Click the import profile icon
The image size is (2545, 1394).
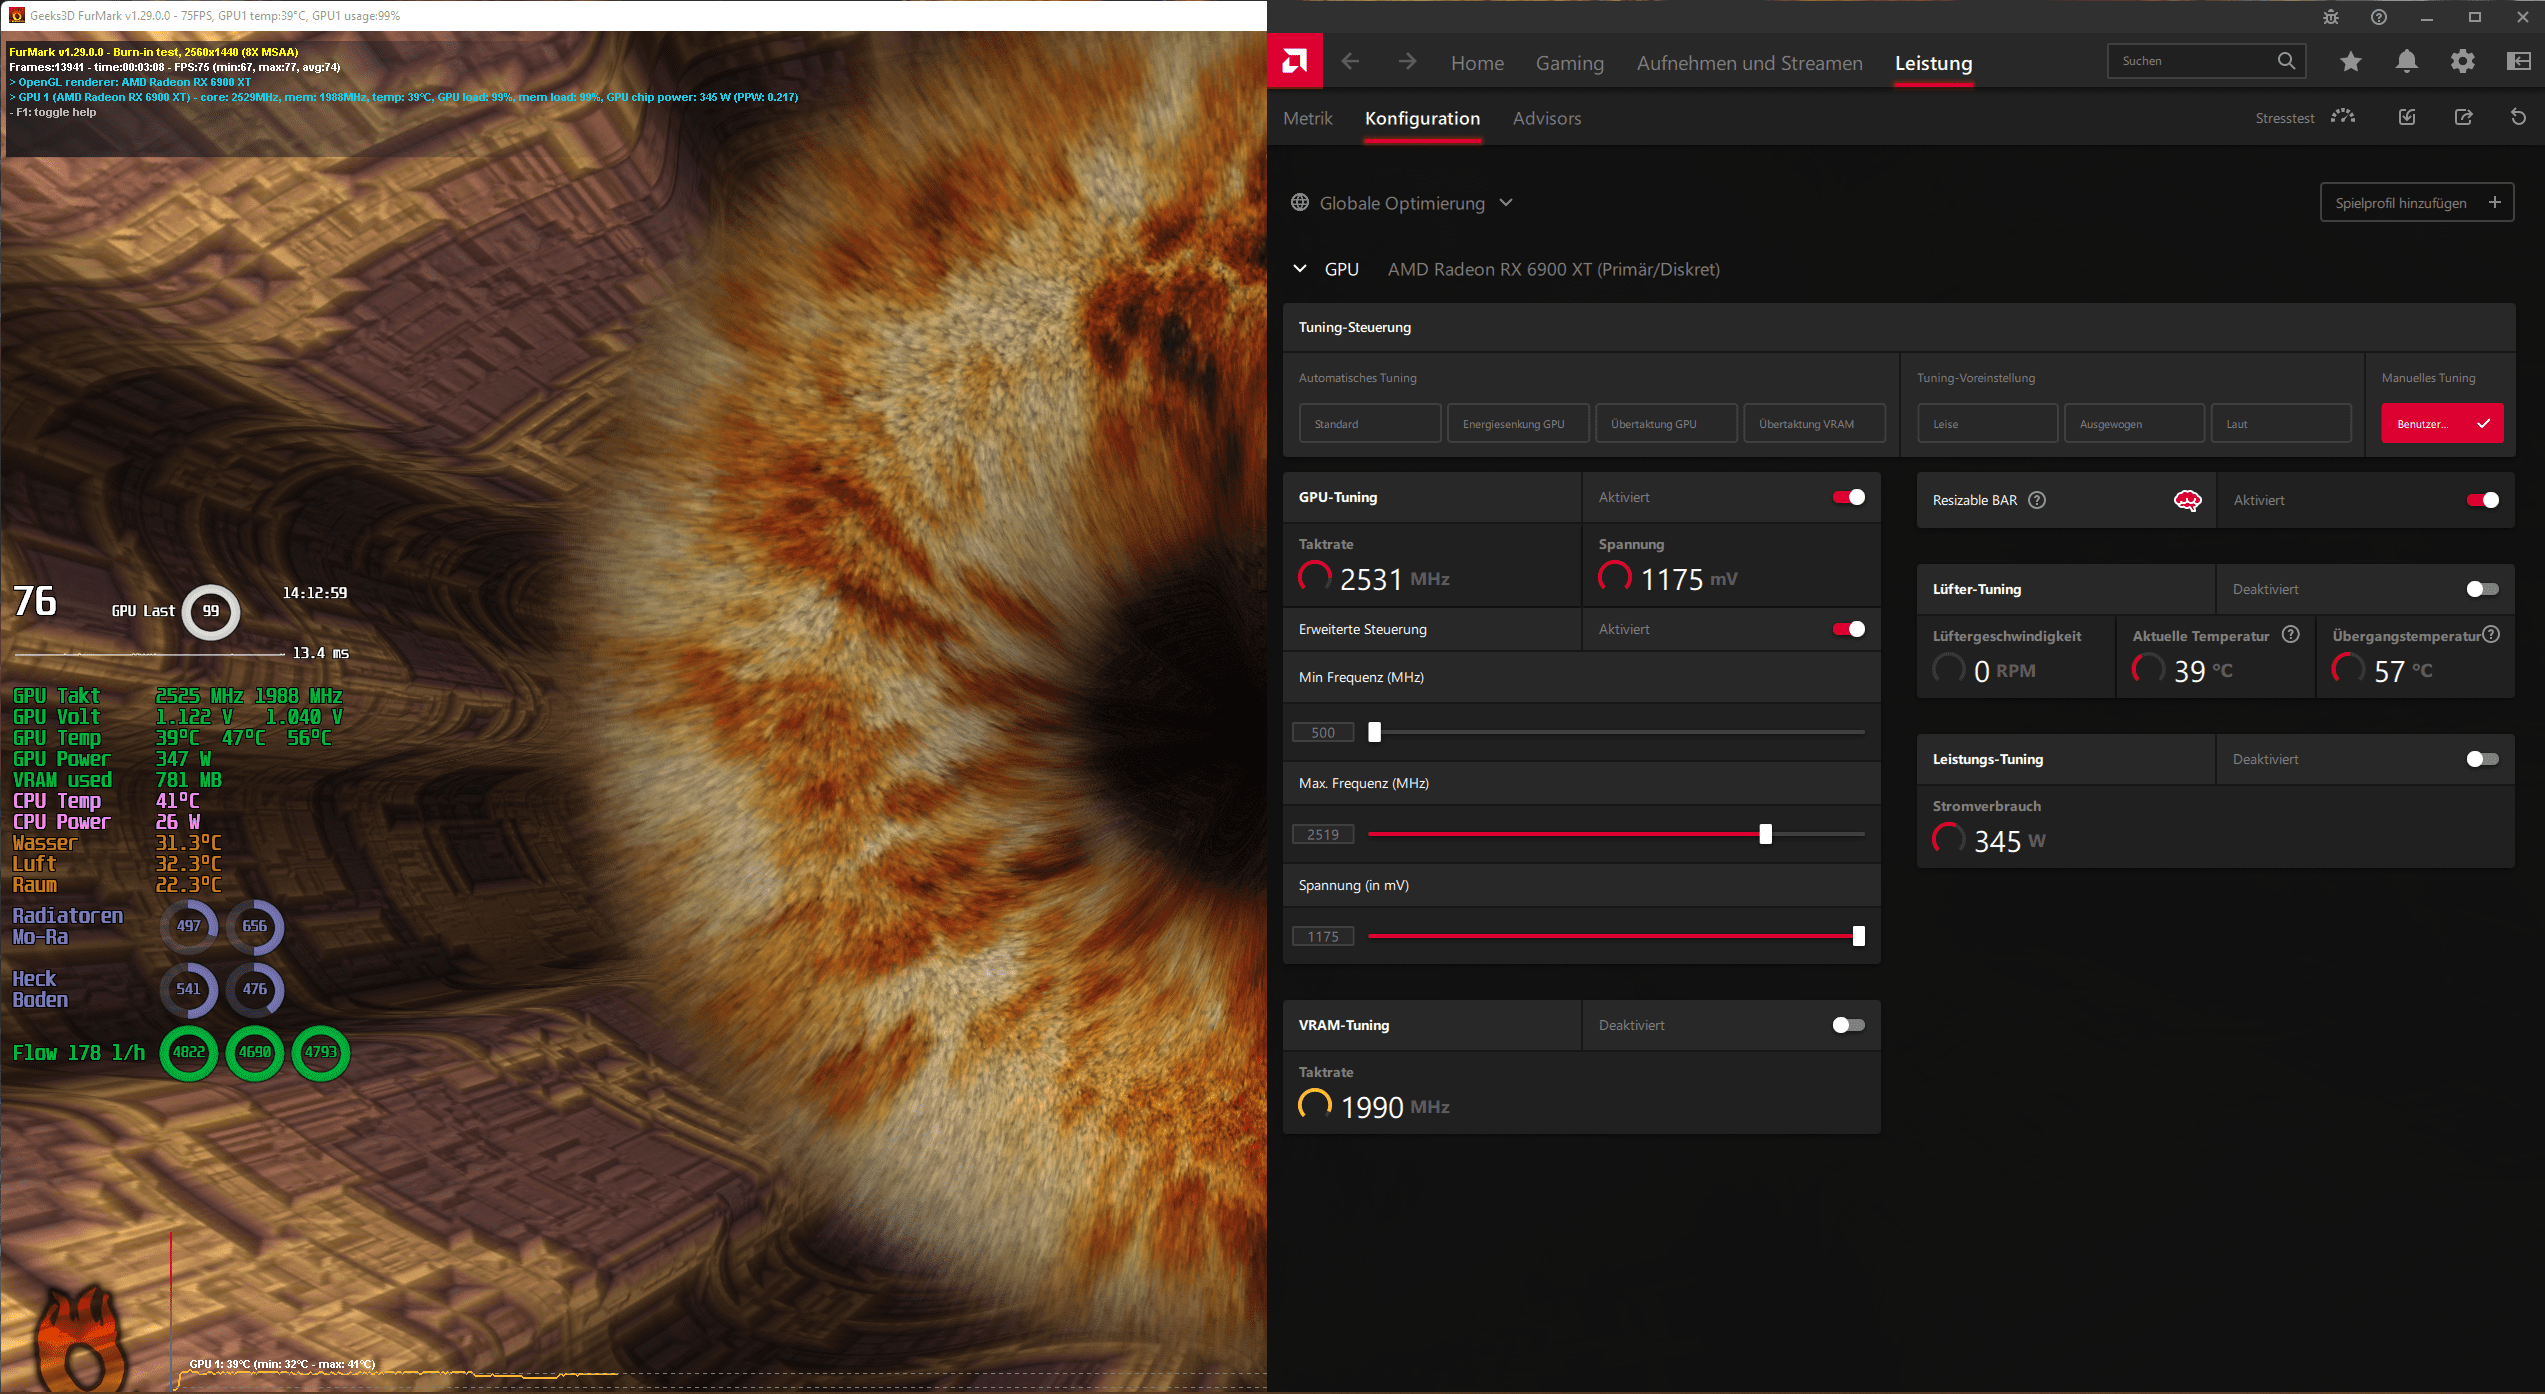[2407, 117]
